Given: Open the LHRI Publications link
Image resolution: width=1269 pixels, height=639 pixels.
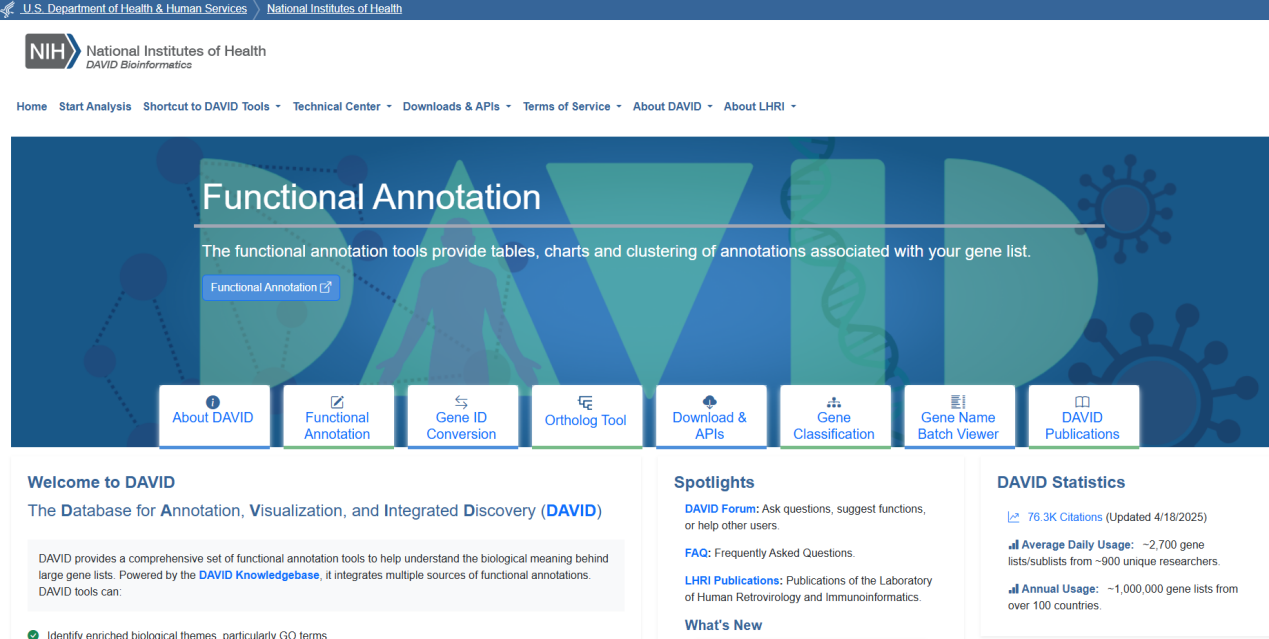Looking at the screenshot, I should point(733,581).
